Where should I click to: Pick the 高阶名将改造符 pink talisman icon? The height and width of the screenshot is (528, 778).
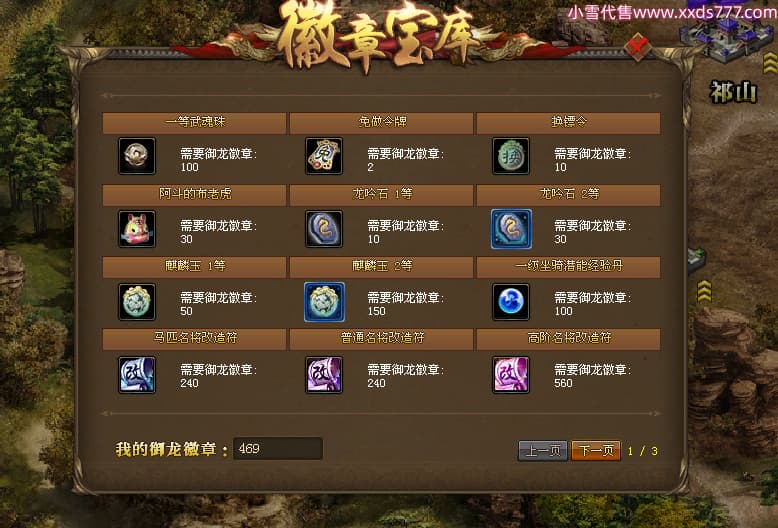tap(511, 375)
